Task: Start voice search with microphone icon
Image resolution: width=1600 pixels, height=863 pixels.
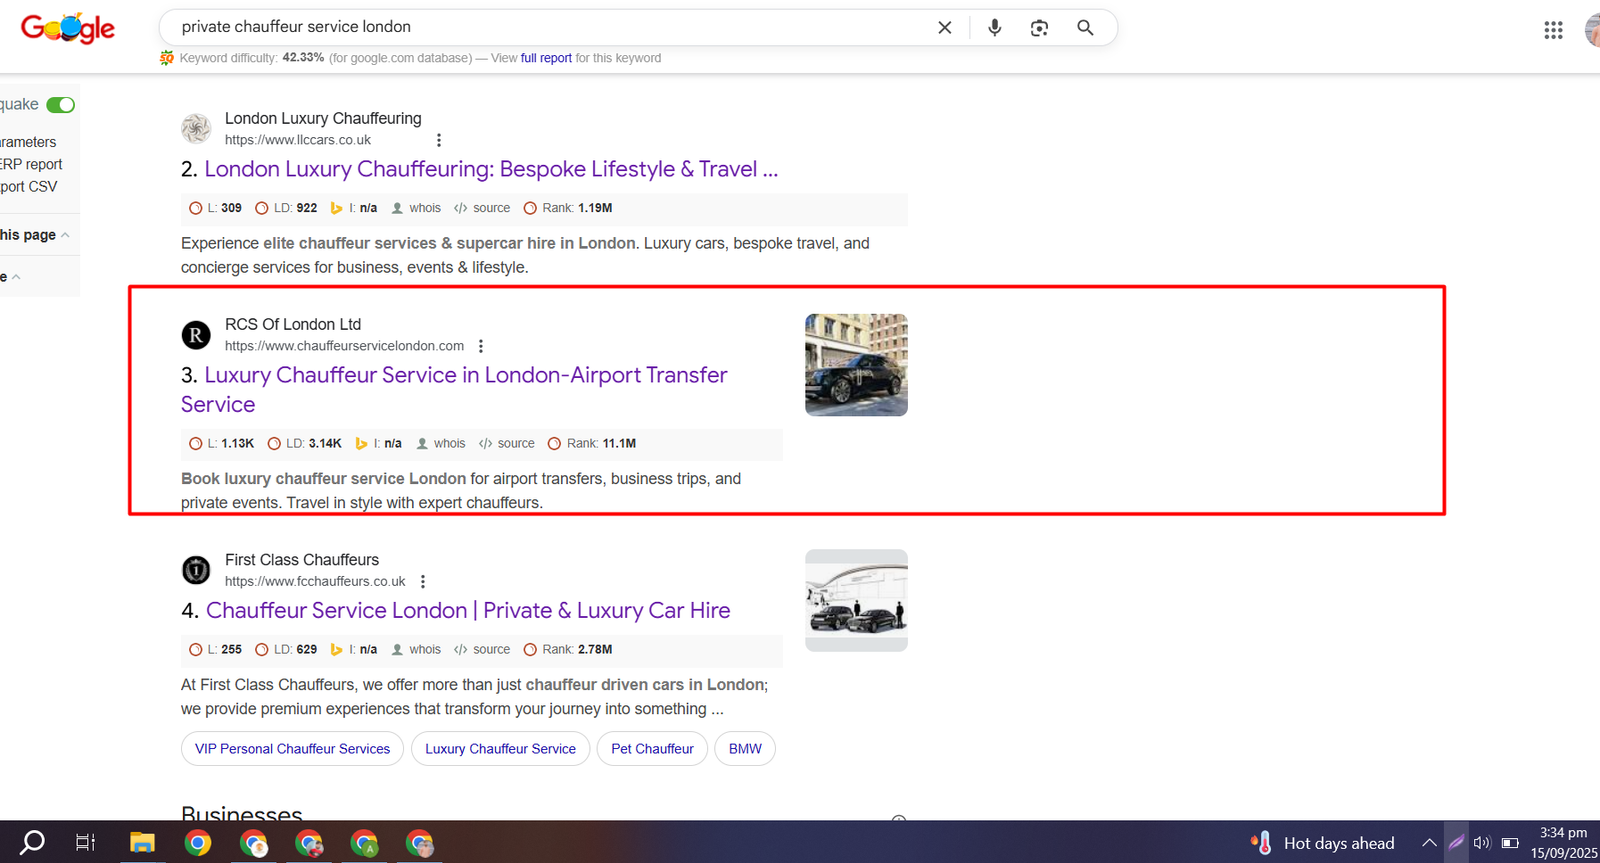Action: click(994, 28)
